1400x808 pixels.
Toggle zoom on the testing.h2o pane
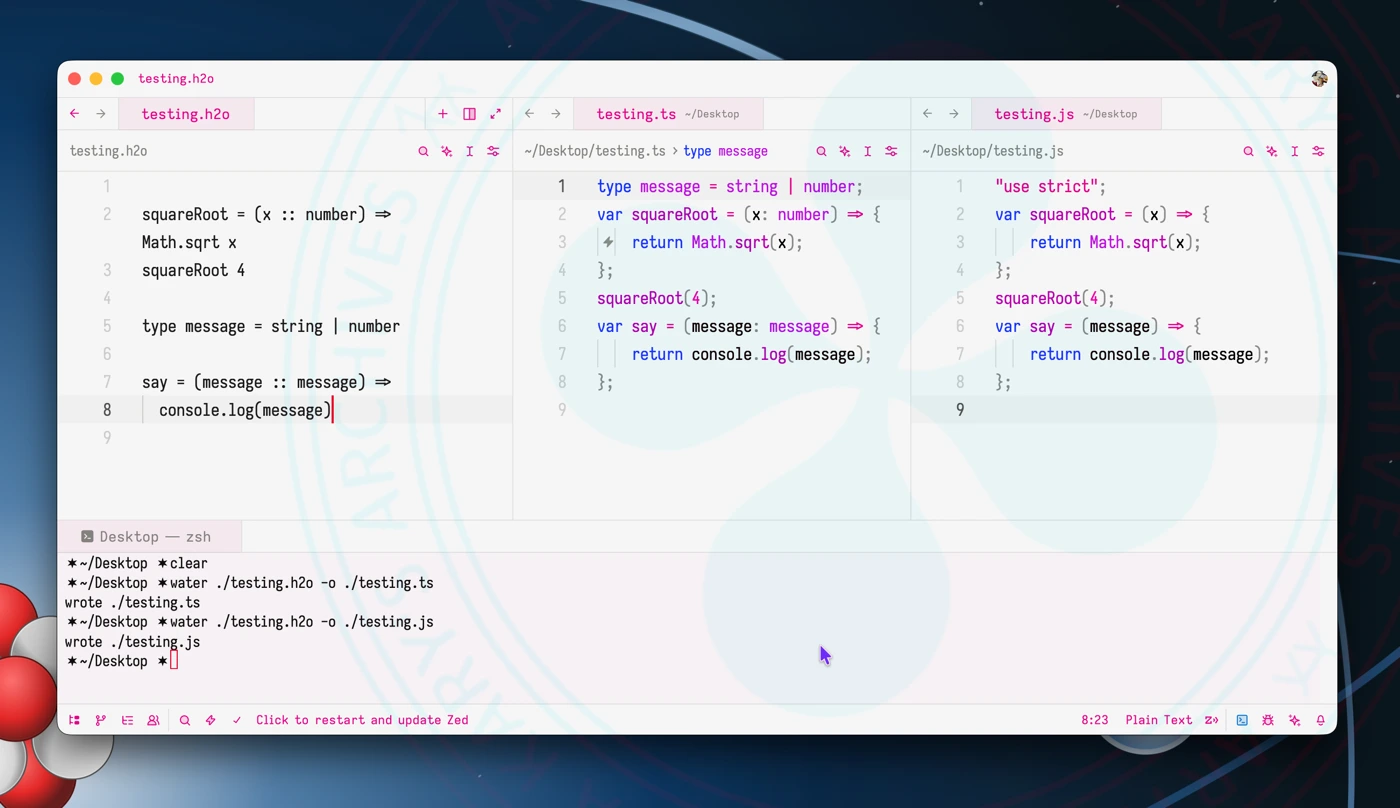coord(495,114)
